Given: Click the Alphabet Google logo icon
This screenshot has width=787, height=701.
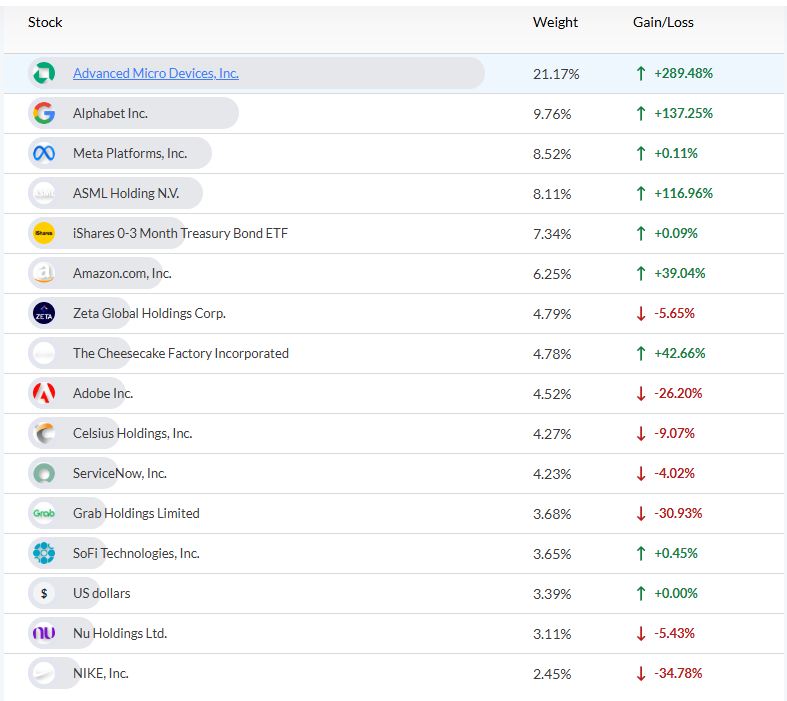Looking at the screenshot, I should coord(44,113).
